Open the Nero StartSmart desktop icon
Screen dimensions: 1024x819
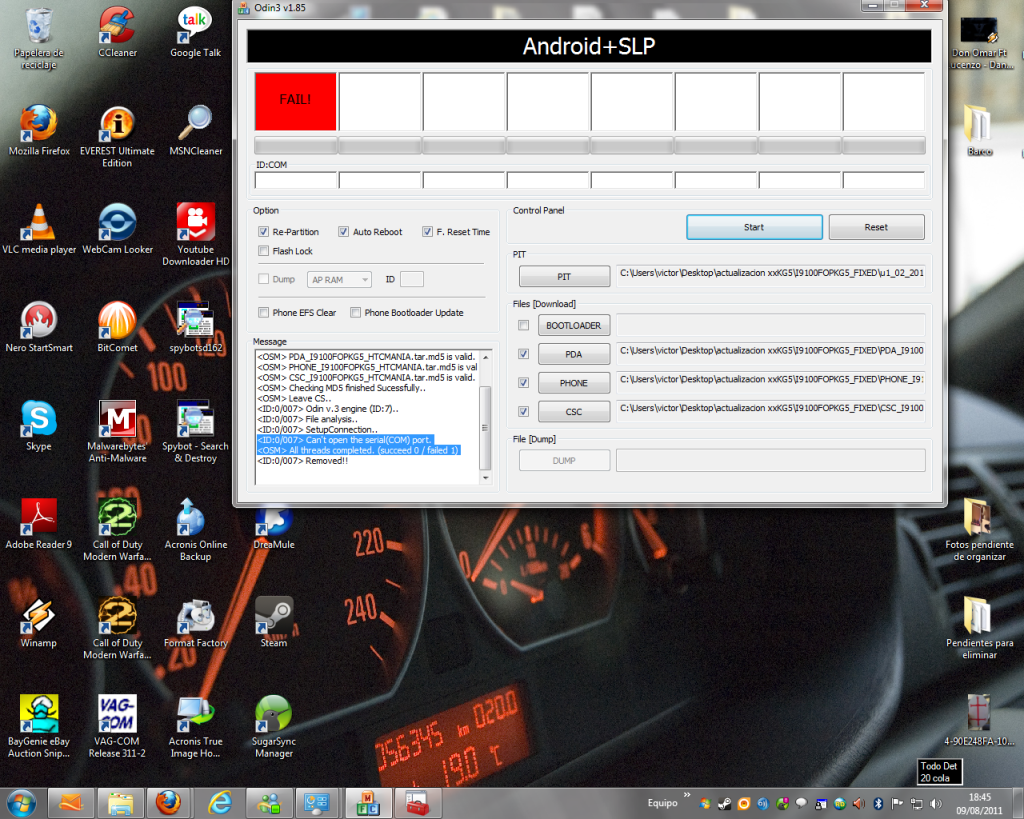(38, 321)
